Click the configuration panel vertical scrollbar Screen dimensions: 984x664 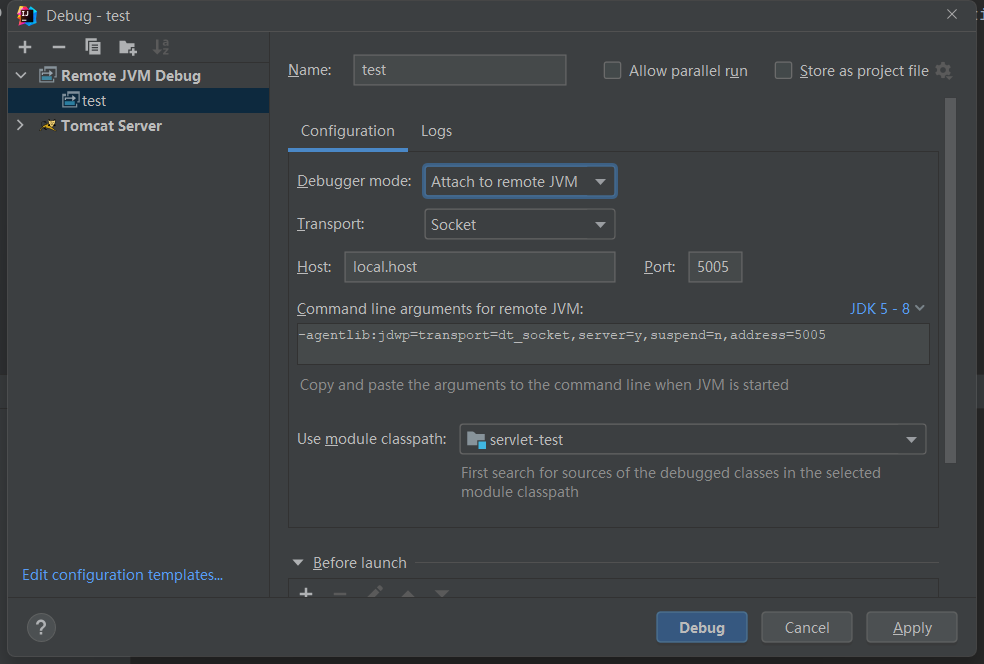click(x=950, y=281)
